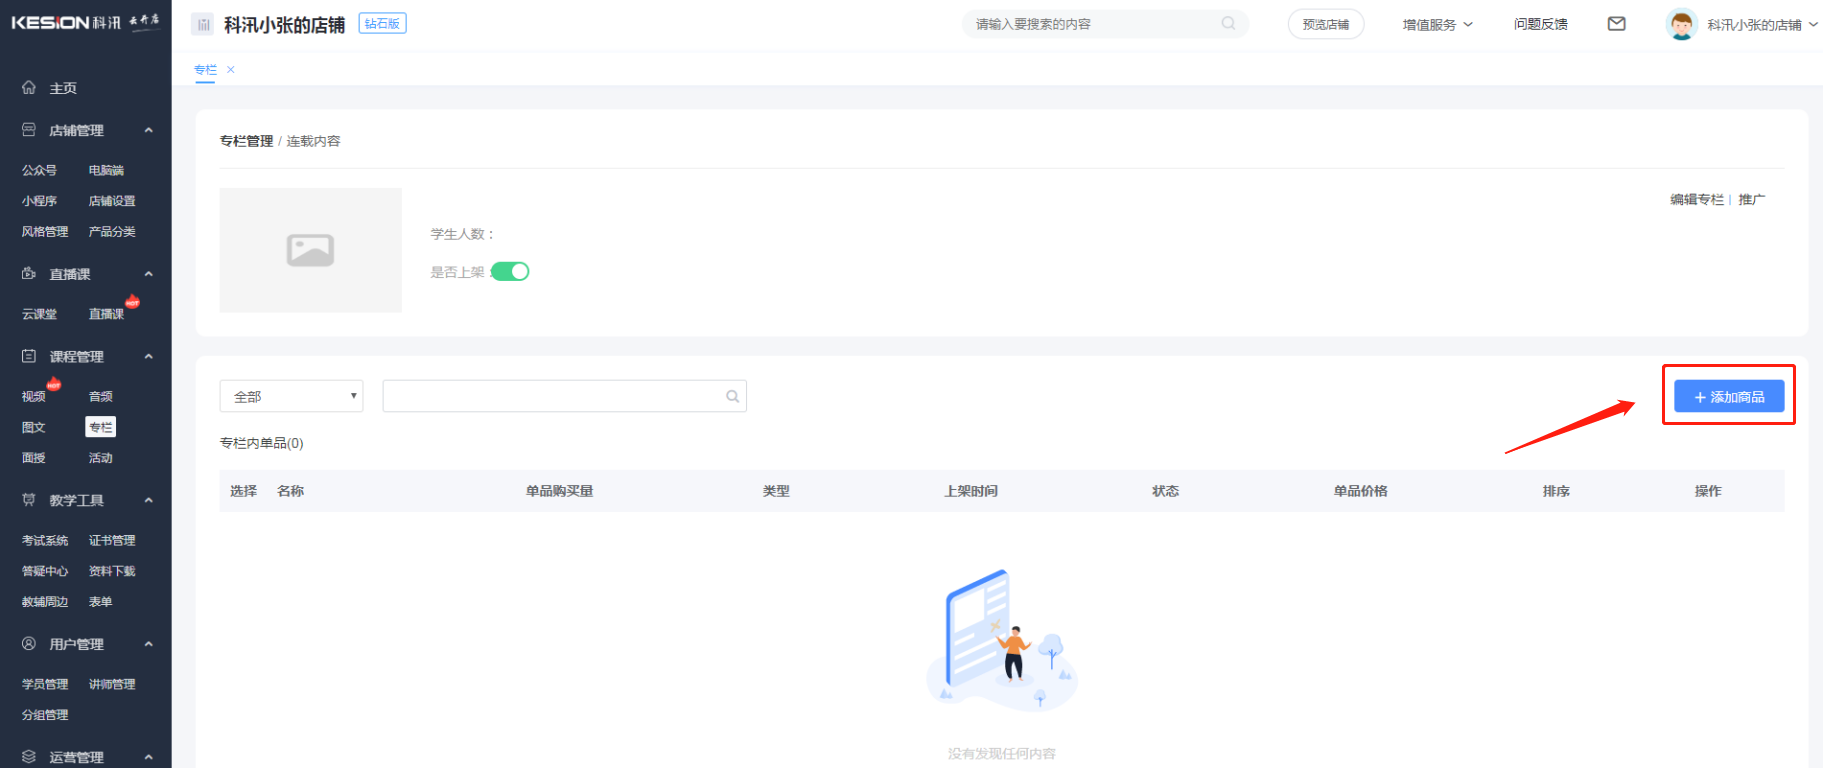
Task: Click the 添加商品 button
Action: (1729, 397)
